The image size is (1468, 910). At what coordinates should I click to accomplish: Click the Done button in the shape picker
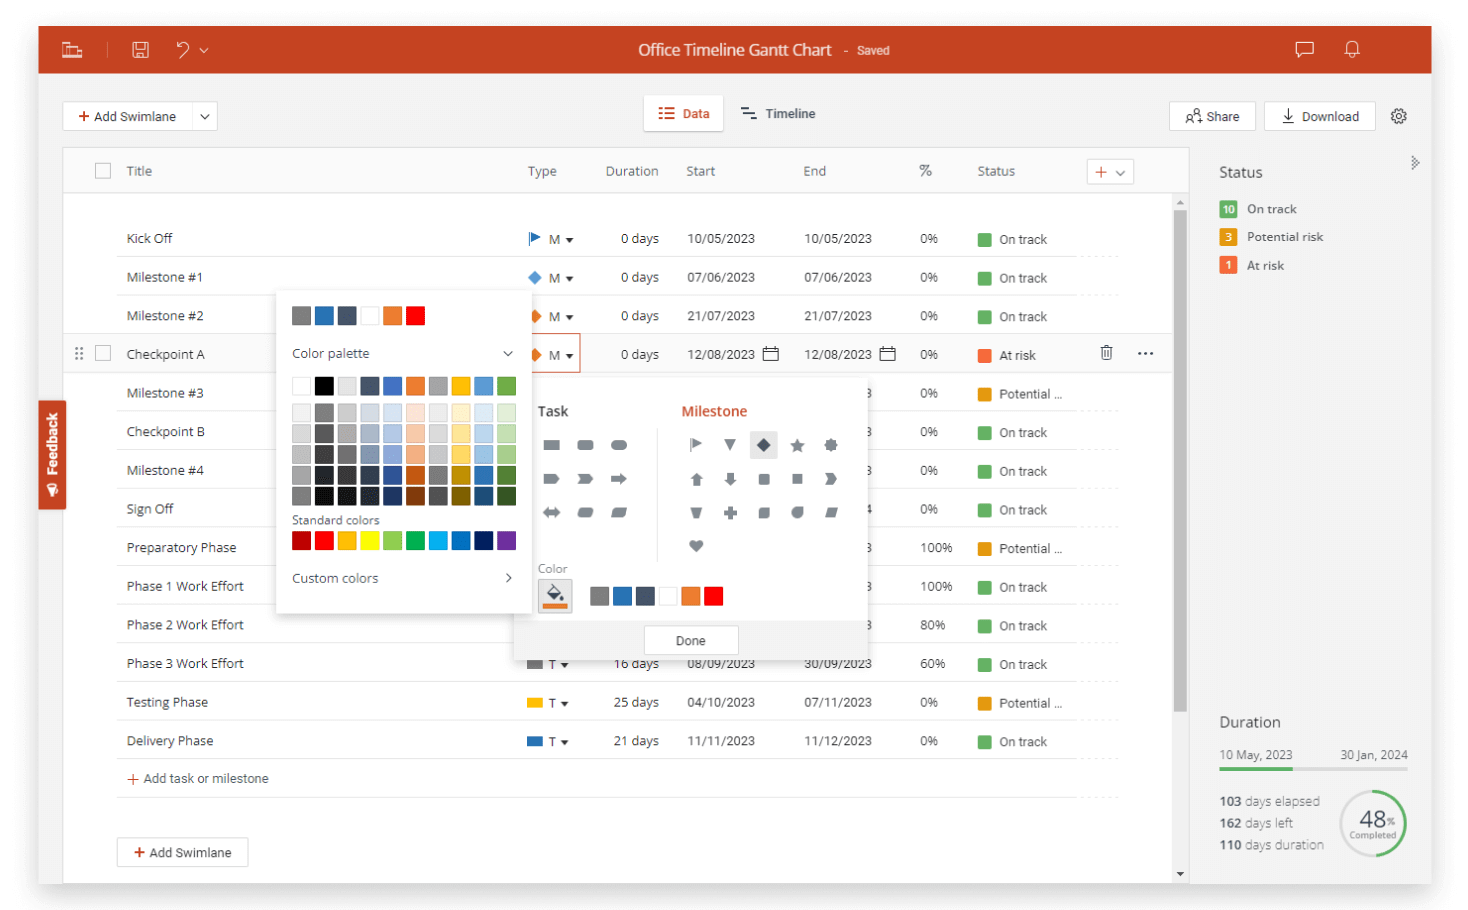[691, 639]
